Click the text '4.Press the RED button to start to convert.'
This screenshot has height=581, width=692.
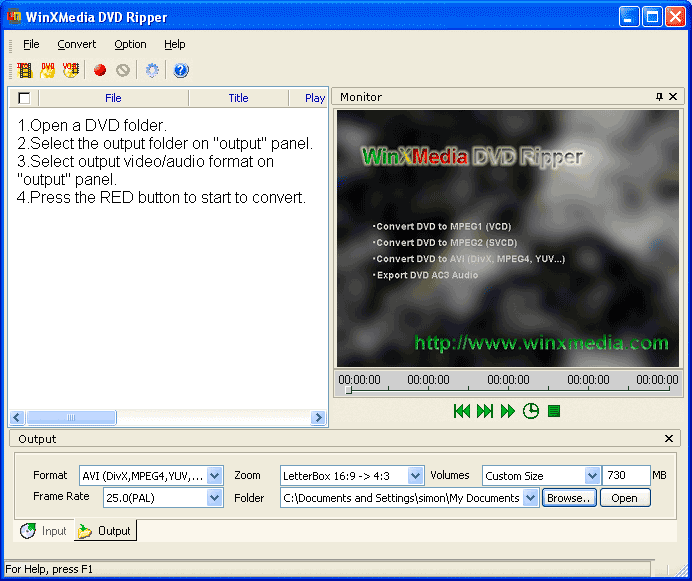[161, 197]
